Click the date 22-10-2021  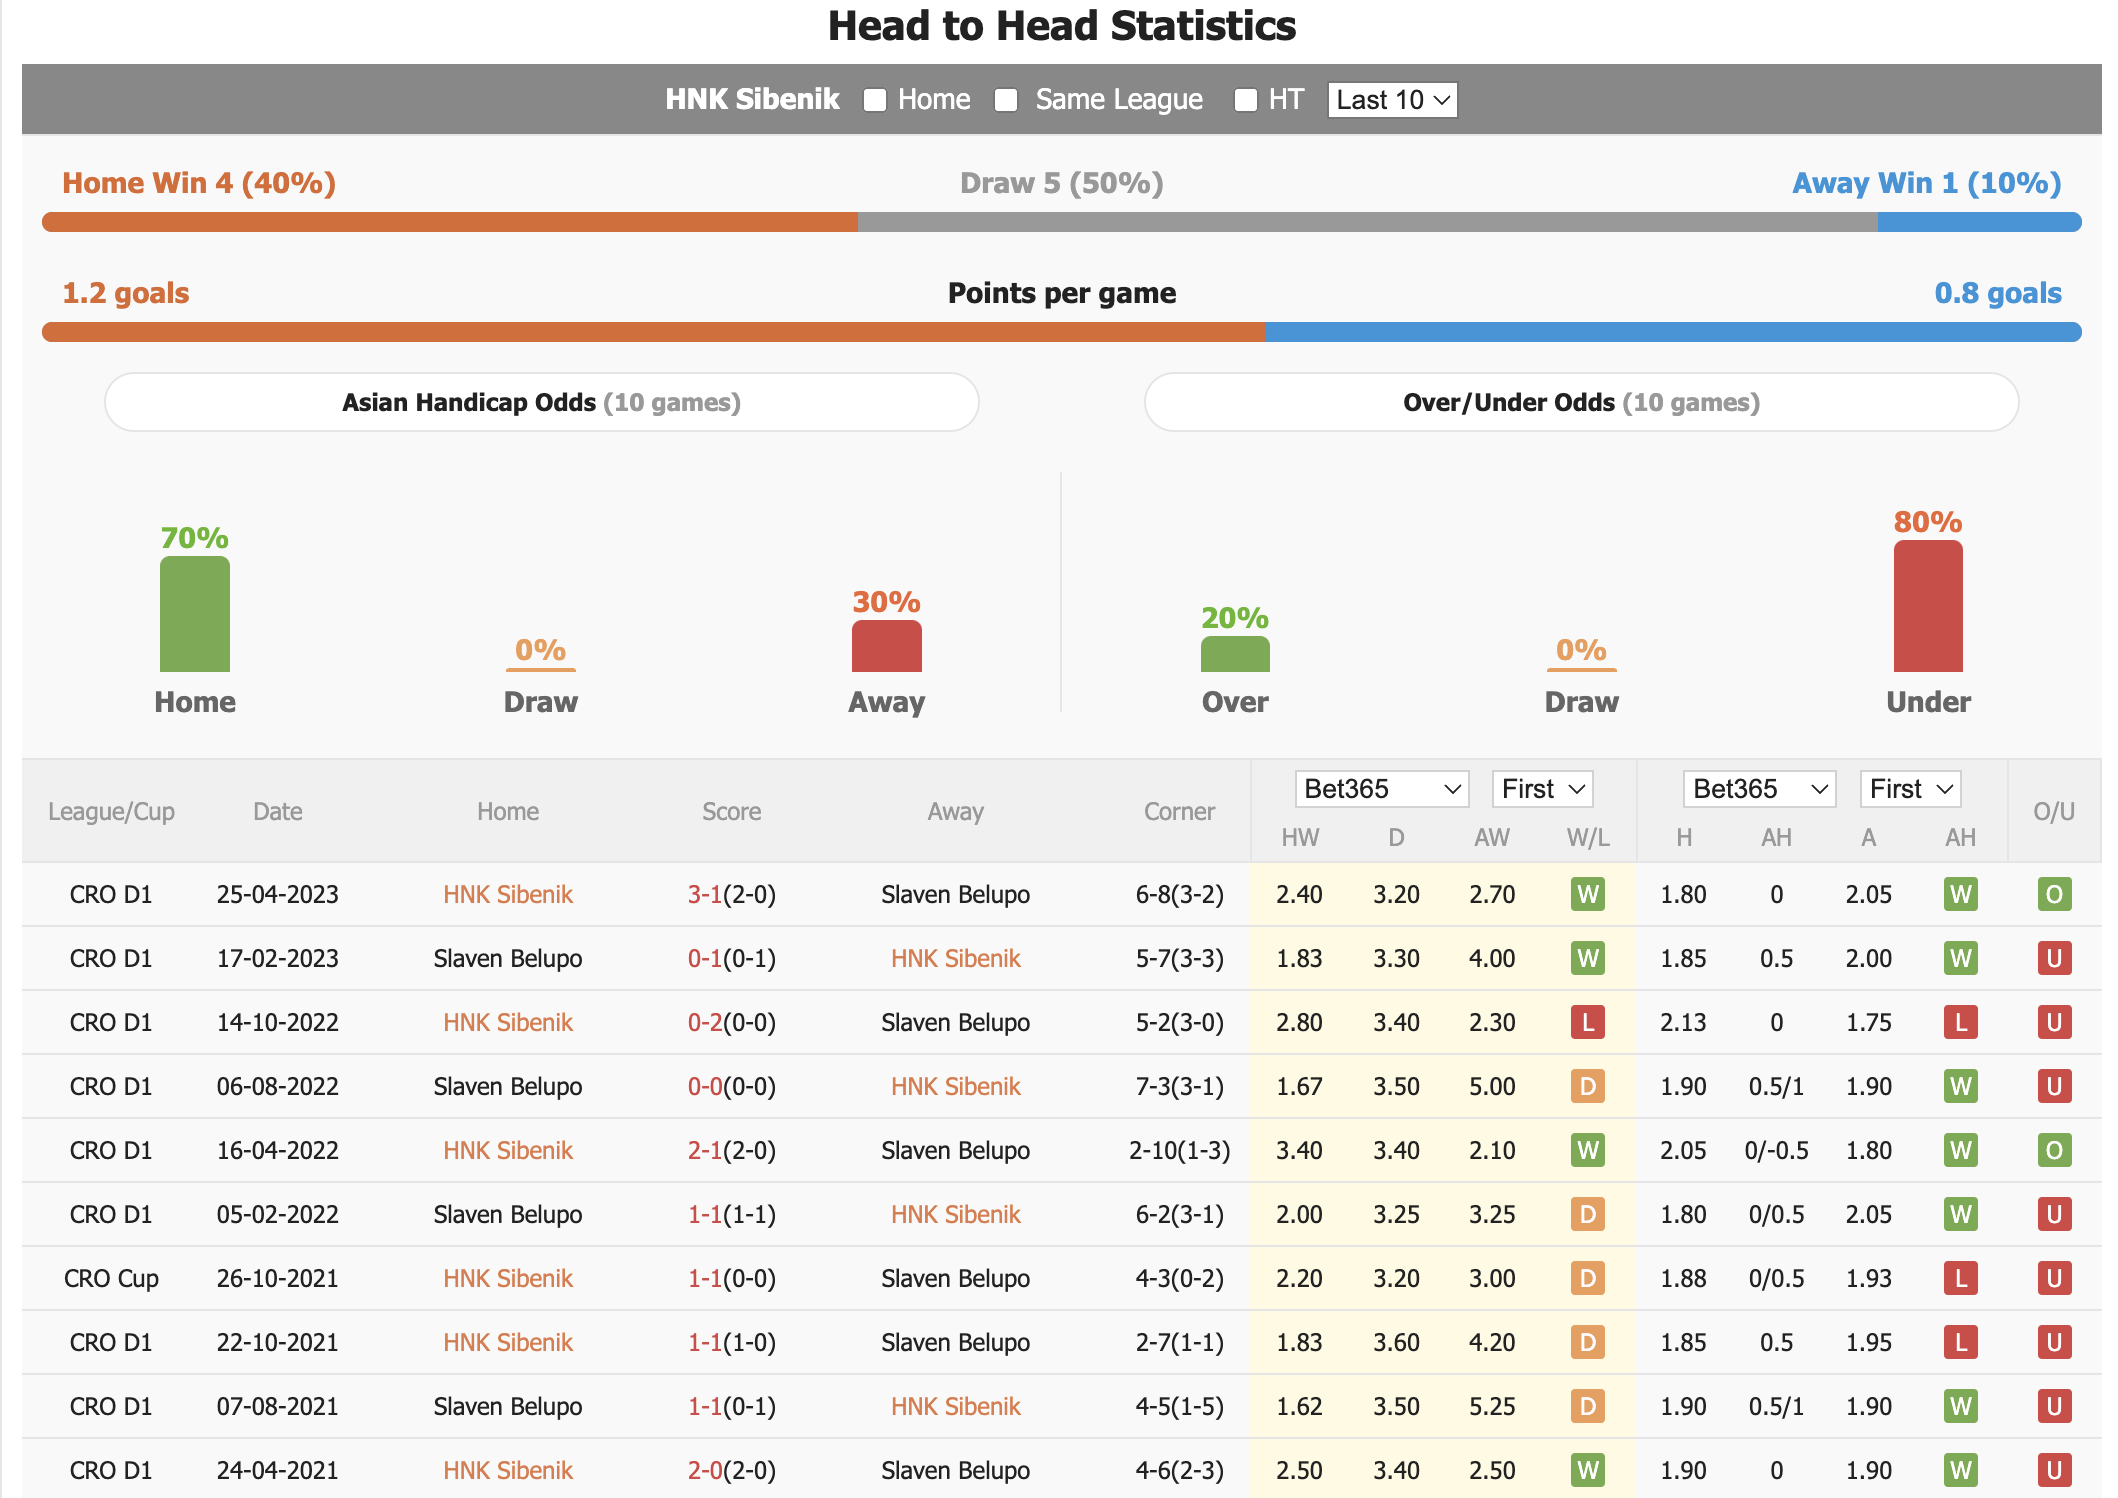pos(278,1342)
